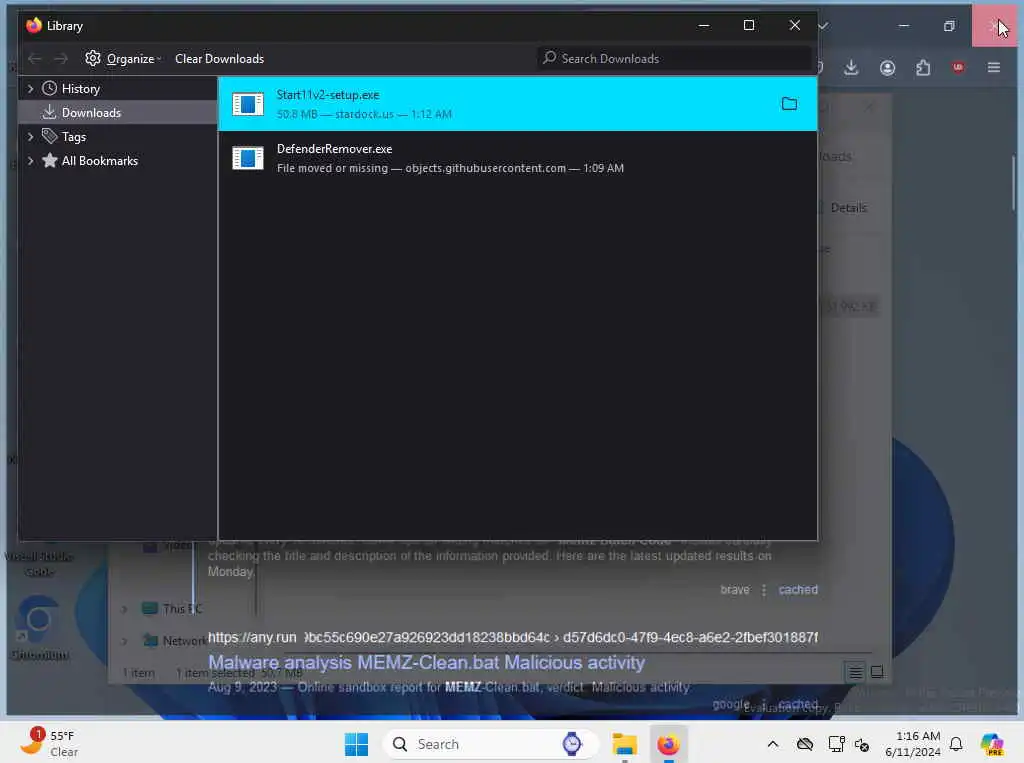Go back in Library navigation
The width and height of the screenshot is (1024, 763).
[35, 59]
